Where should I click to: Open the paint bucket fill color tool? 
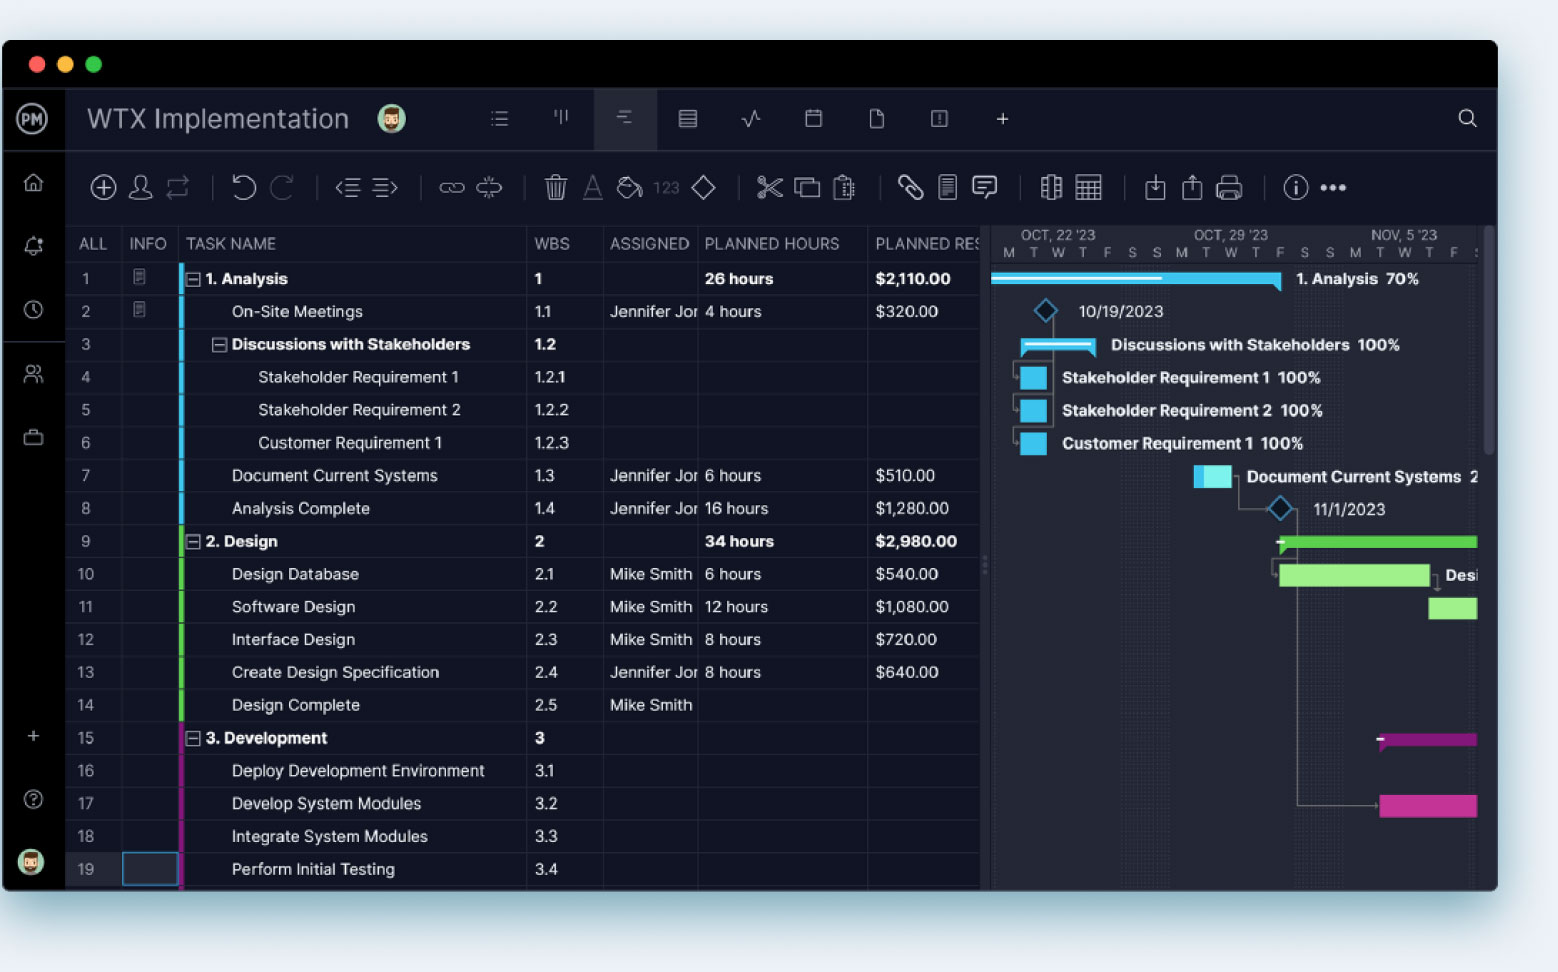629,187
